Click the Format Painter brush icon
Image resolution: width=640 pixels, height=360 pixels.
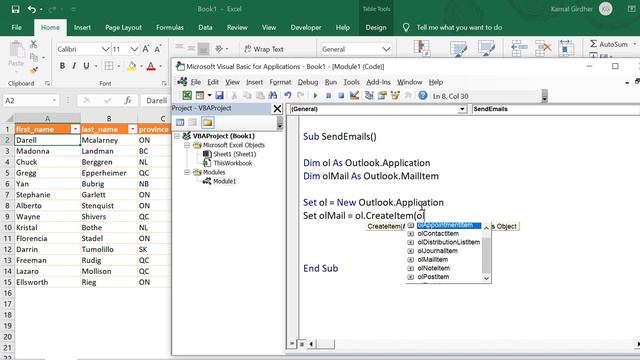click(x=34, y=70)
